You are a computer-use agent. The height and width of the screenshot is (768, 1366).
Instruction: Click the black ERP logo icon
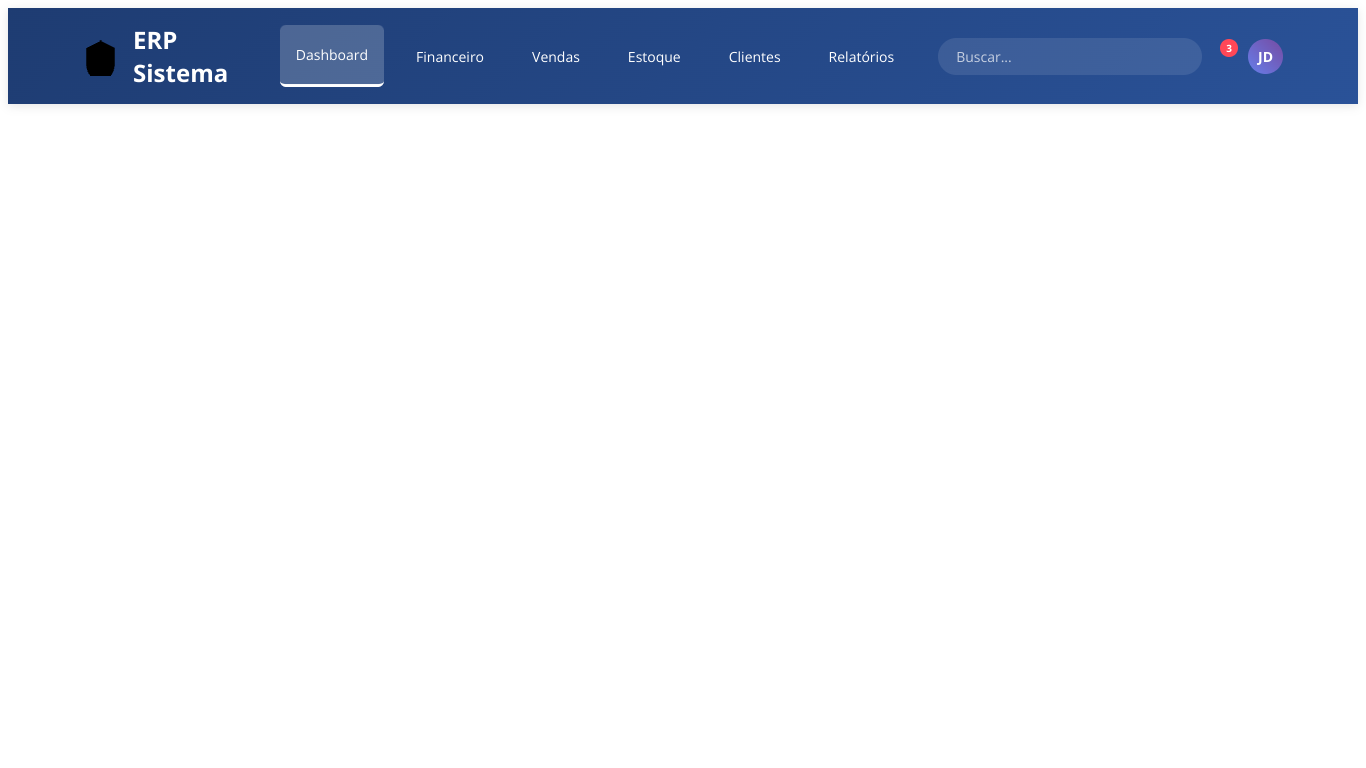[100, 58]
